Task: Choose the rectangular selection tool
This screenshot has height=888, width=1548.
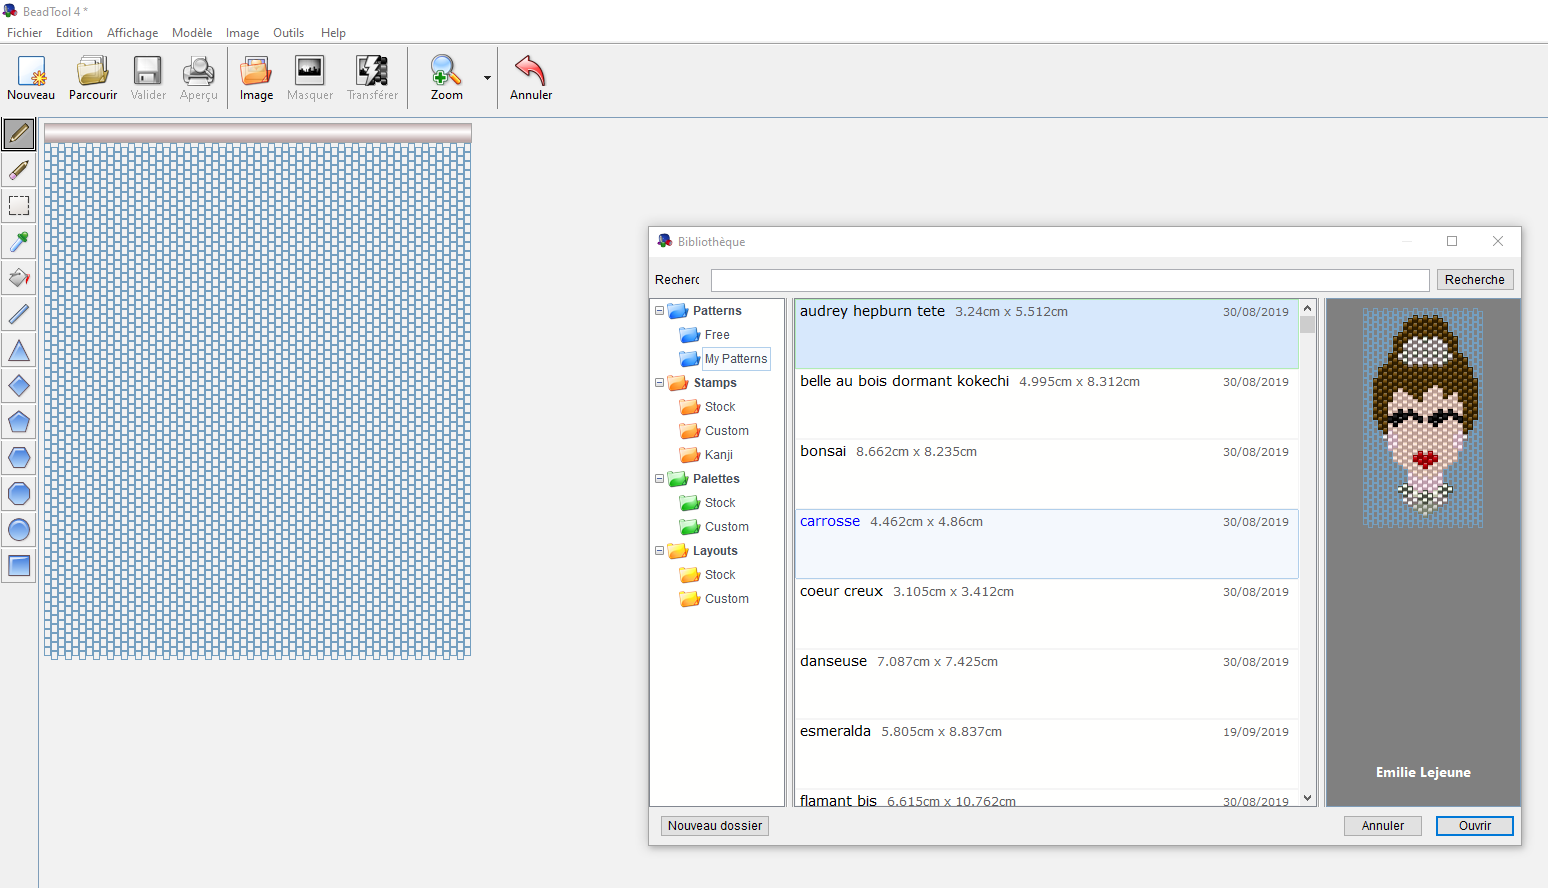Action: click(19, 206)
